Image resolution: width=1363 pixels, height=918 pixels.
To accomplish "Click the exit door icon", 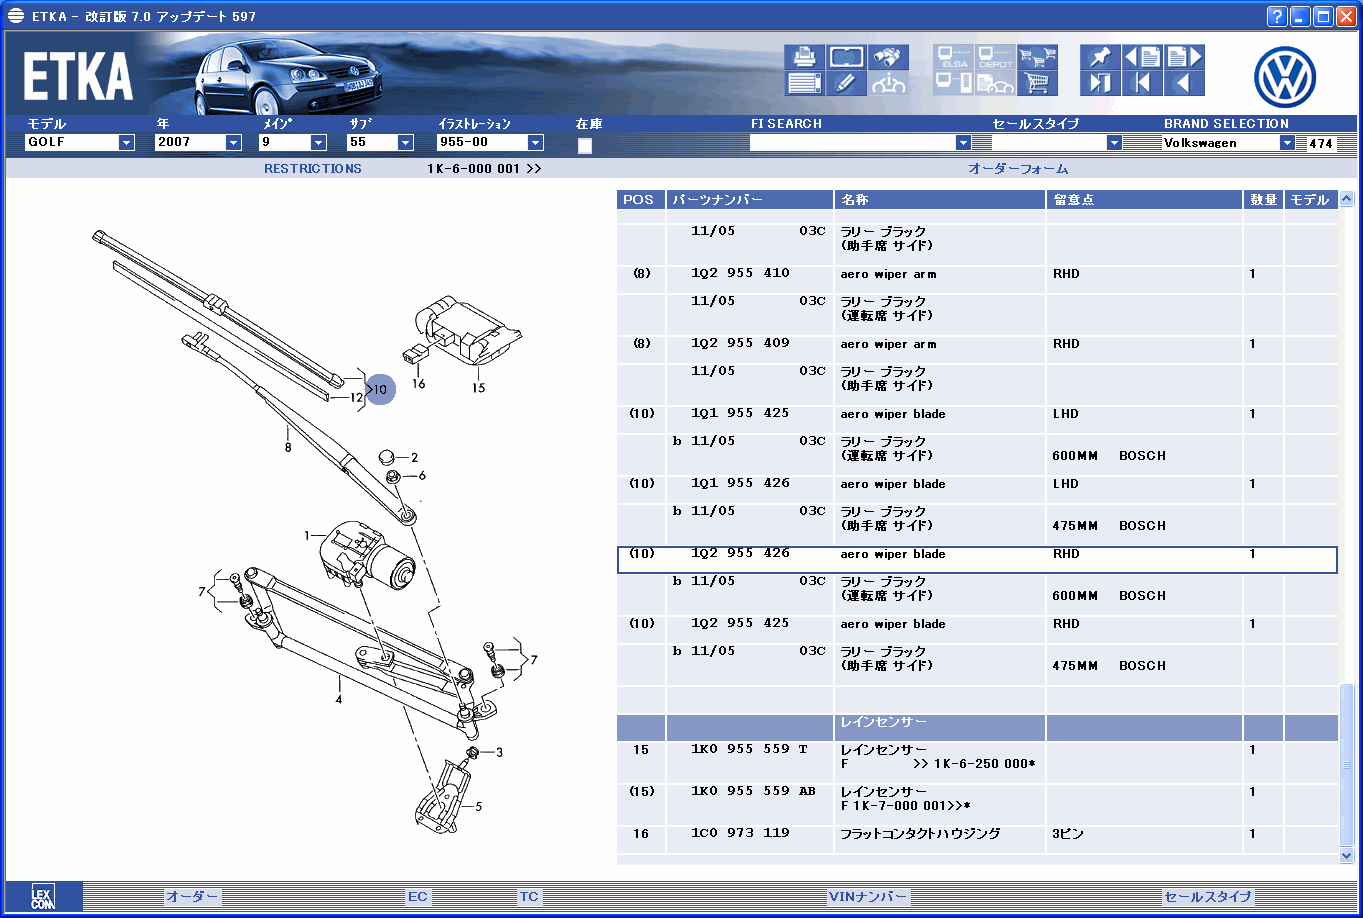I will 1100,83.
